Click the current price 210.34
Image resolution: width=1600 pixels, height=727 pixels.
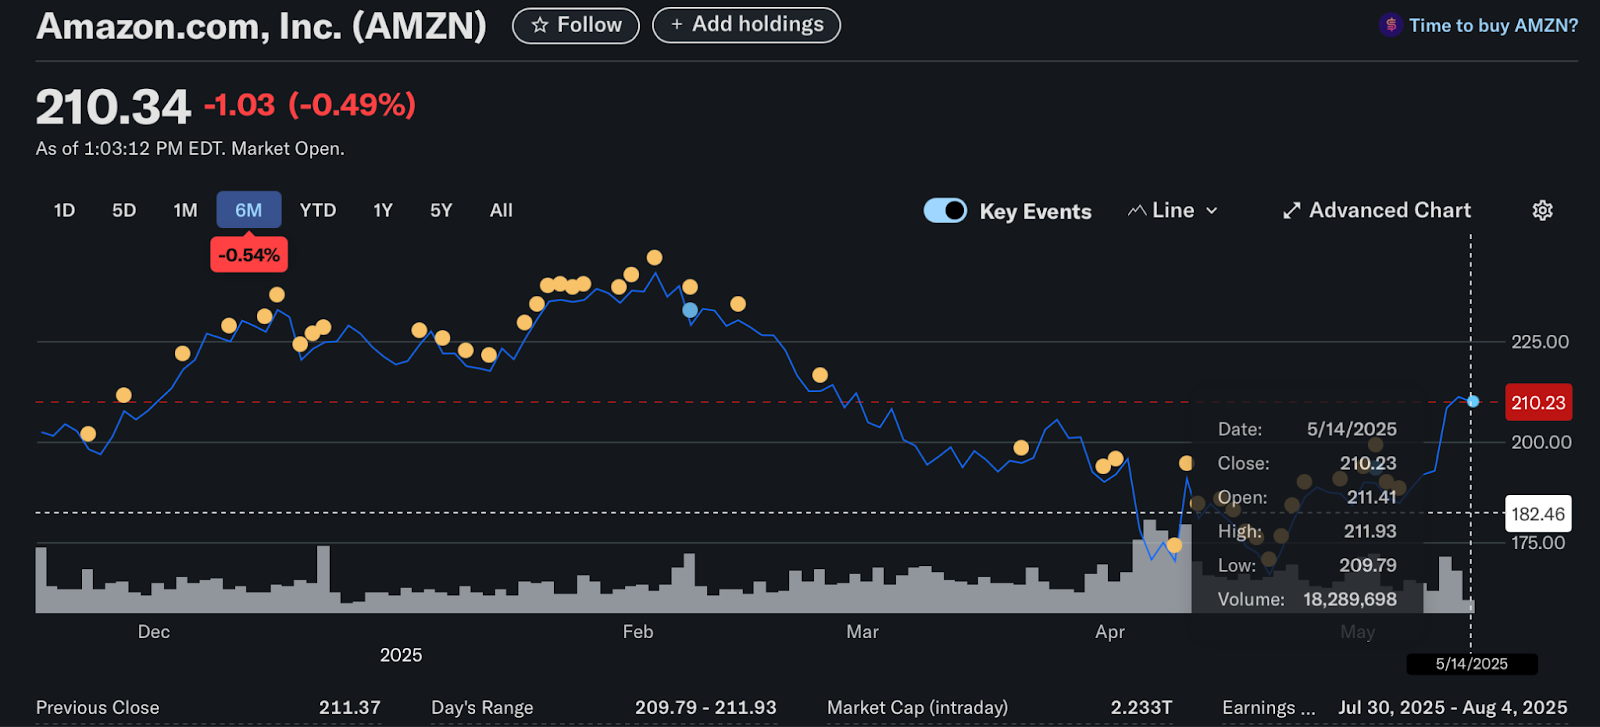[113, 107]
